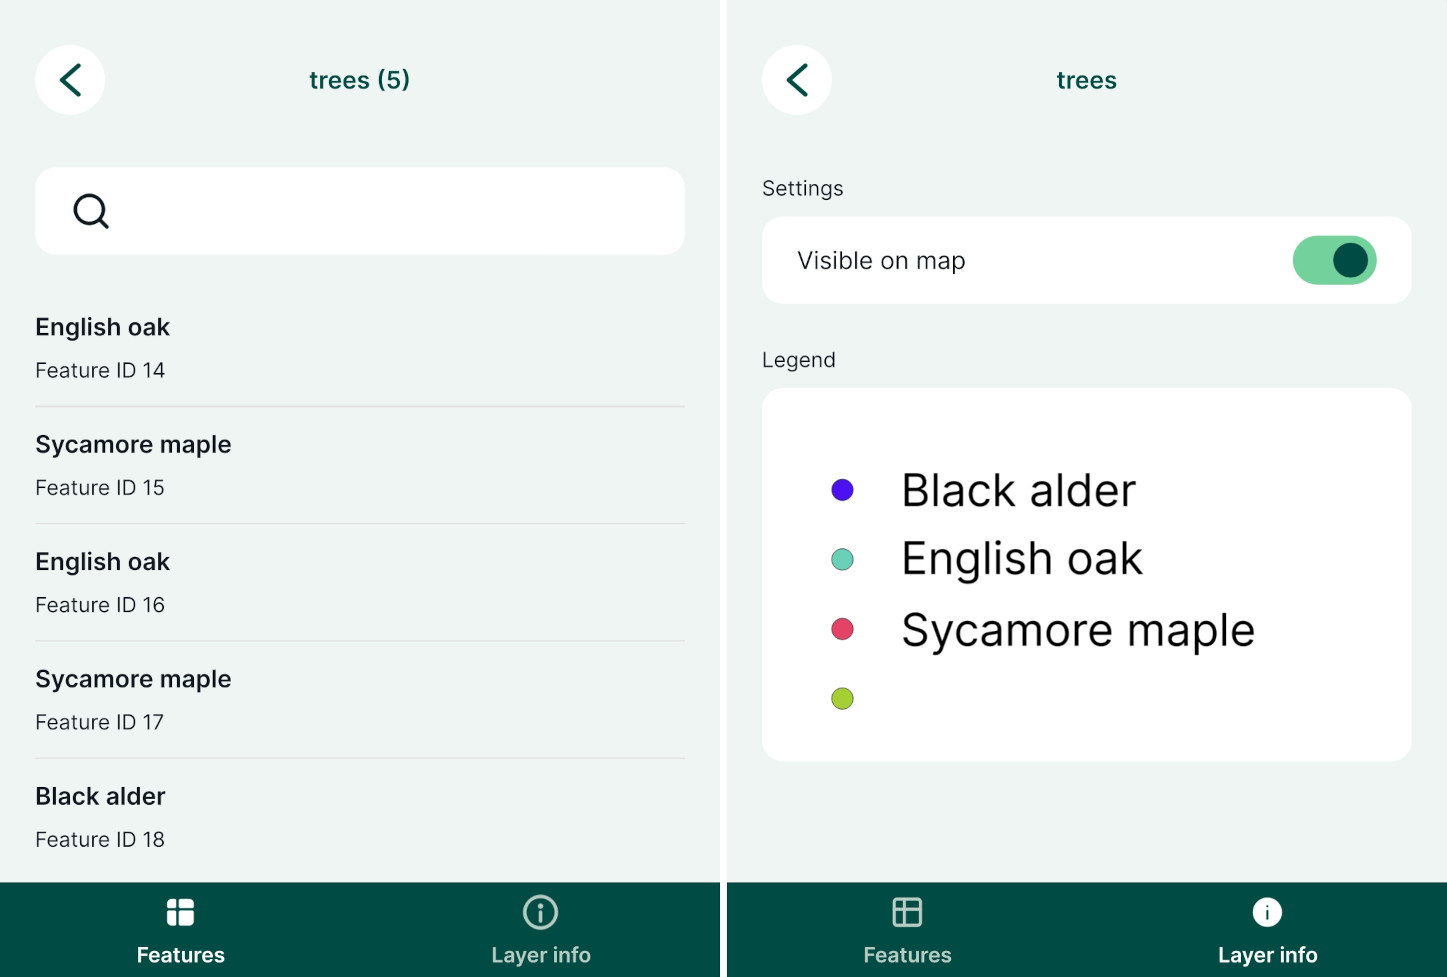Select the Features tab in the left screen
This screenshot has height=977, width=1447.
[x=180, y=931]
